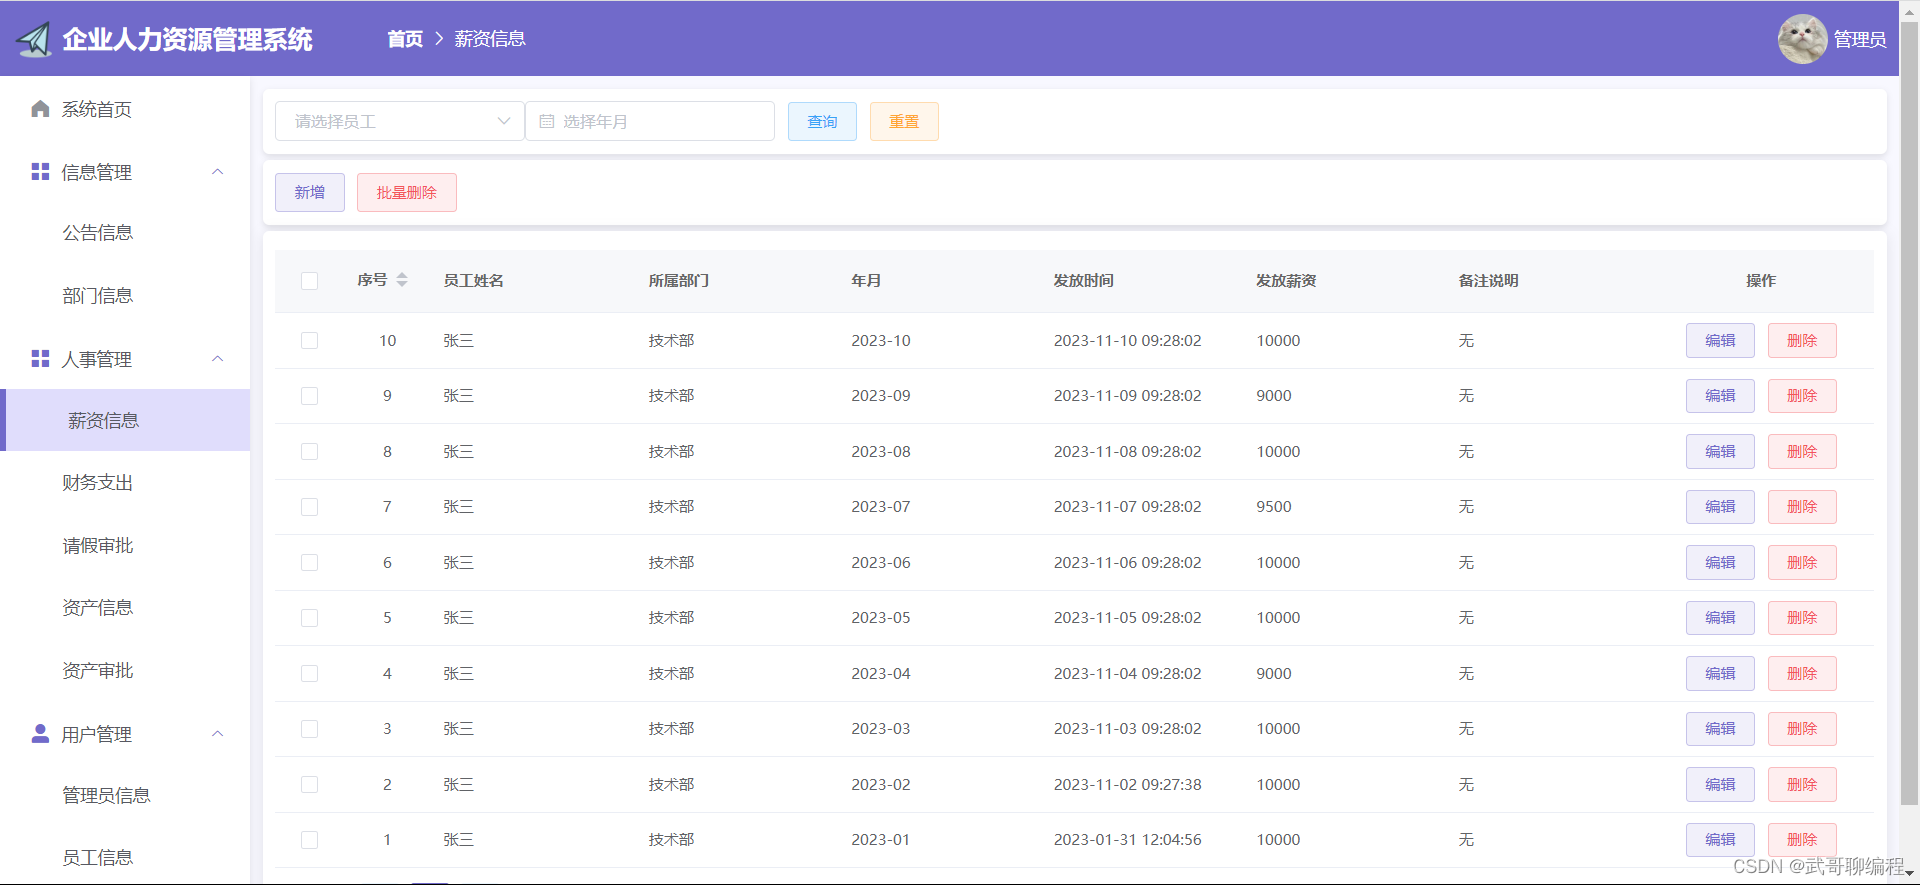Edit the 2023-06 salary record
The height and width of the screenshot is (885, 1920).
point(1720,563)
